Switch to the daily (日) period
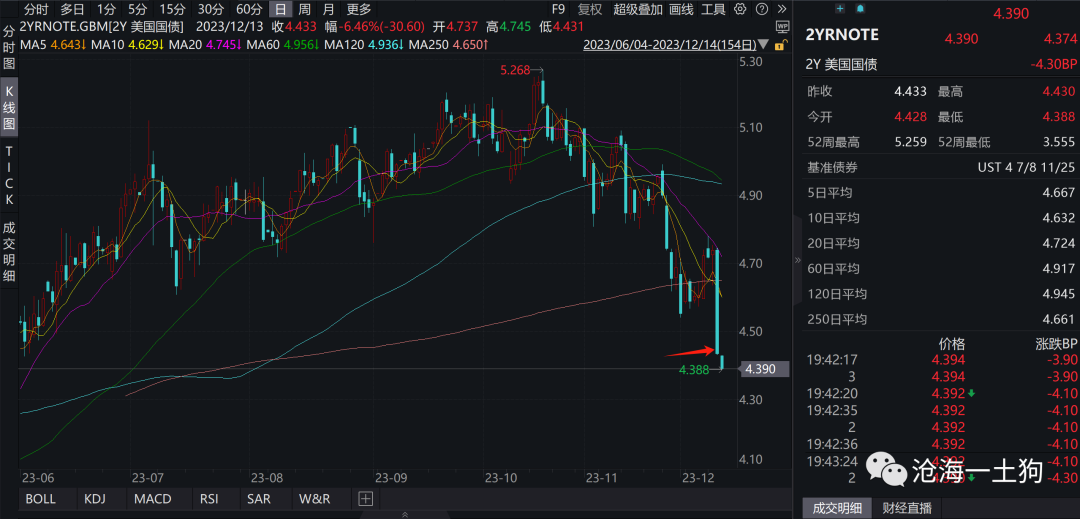The width and height of the screenshot is (1080, 519). tap(280, 9)
